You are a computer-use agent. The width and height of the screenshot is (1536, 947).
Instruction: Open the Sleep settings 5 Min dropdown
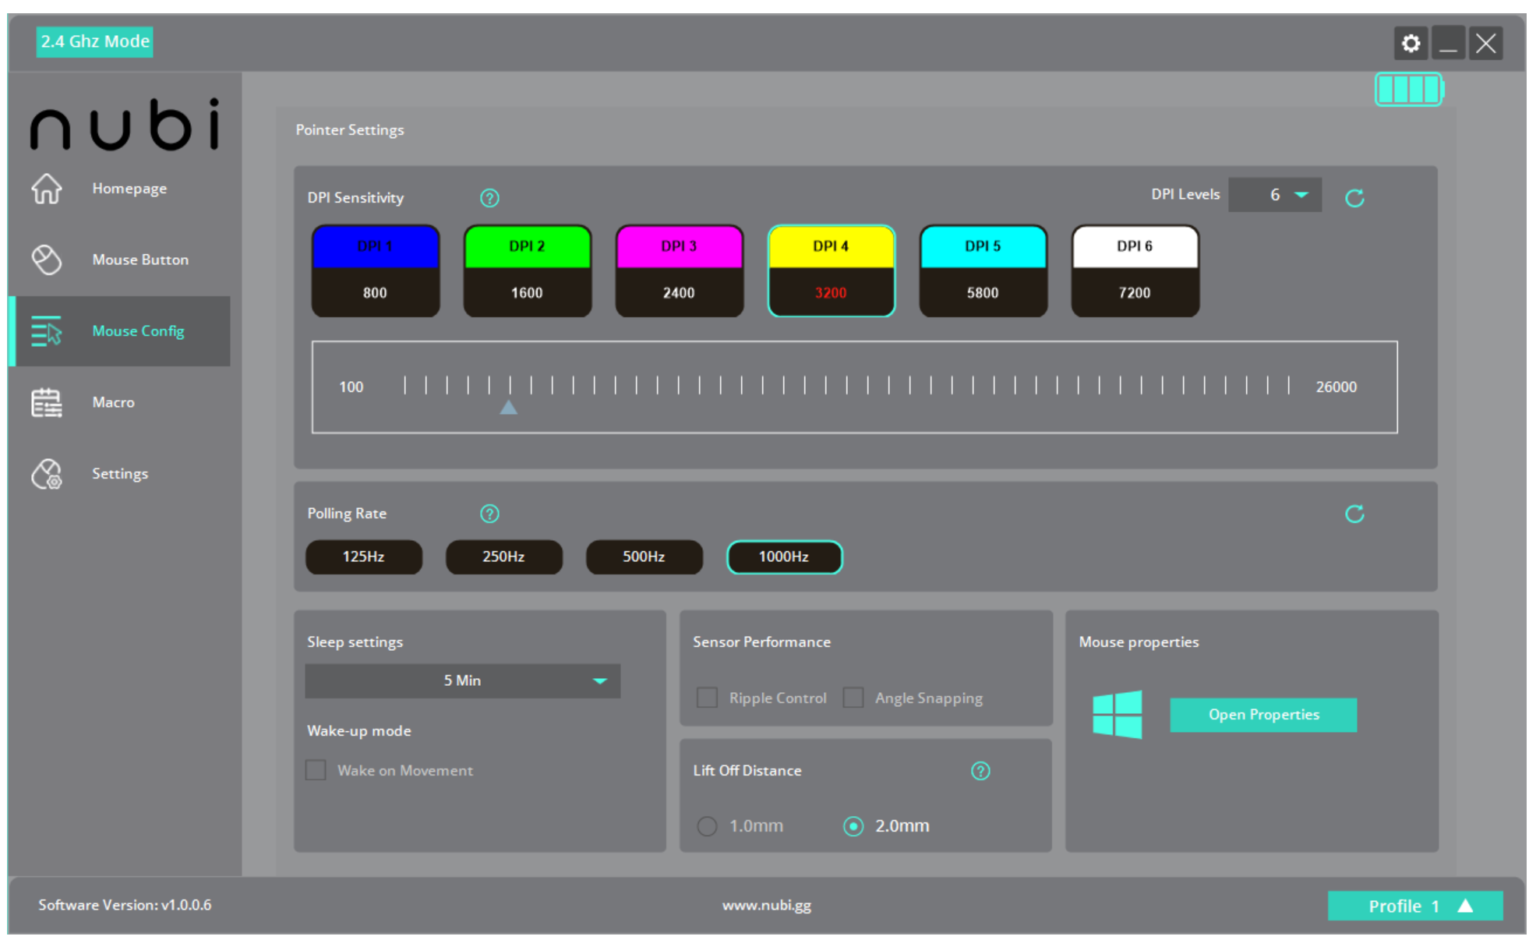click(x=462, y=681)
